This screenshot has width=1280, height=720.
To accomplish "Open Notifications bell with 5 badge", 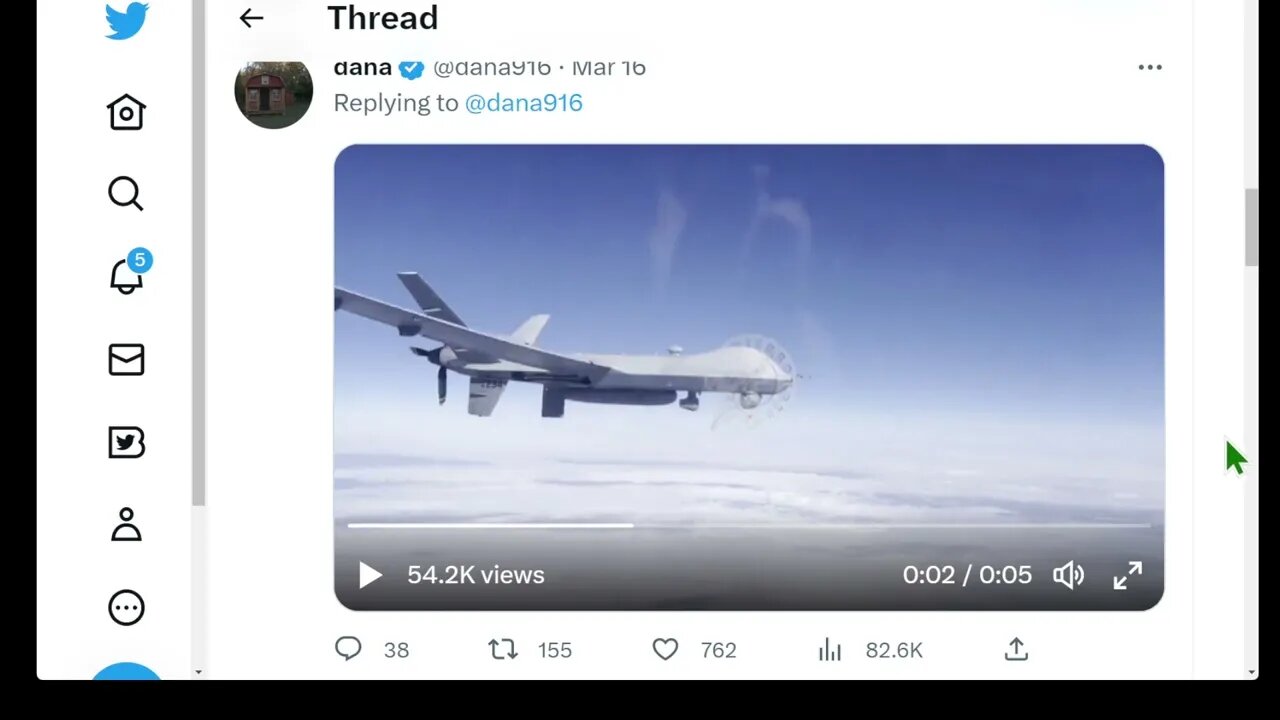I will click(x=127, y=275).
